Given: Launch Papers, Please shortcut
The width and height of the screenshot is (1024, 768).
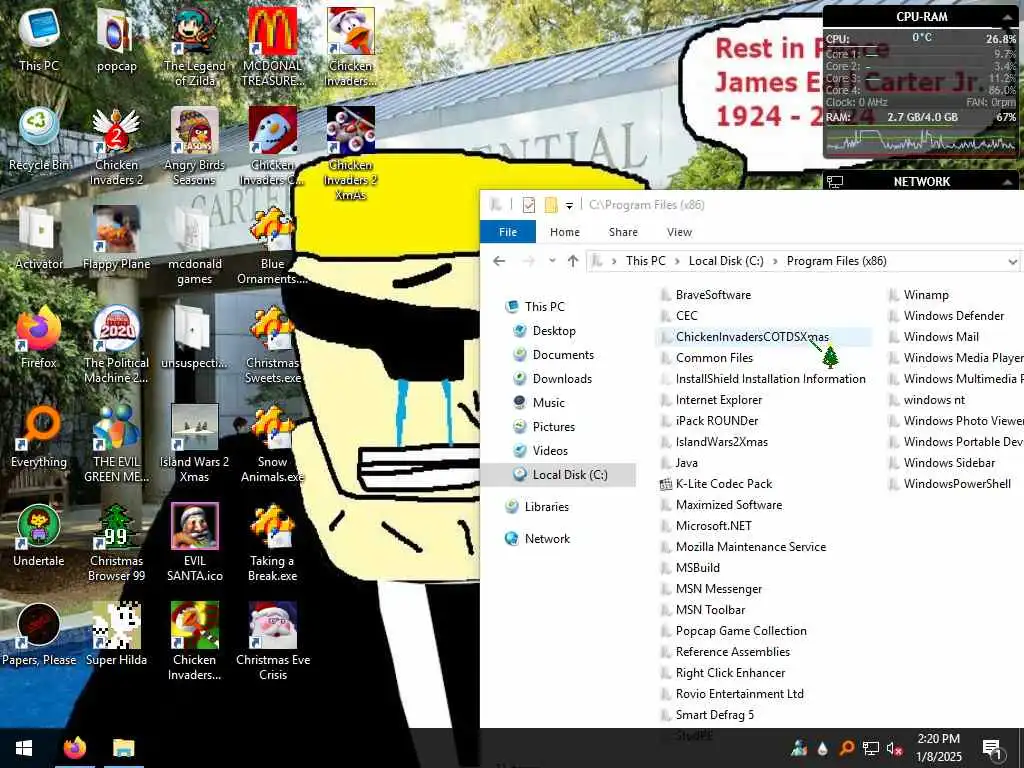Looking at the screenshot, I should (39, 635).
